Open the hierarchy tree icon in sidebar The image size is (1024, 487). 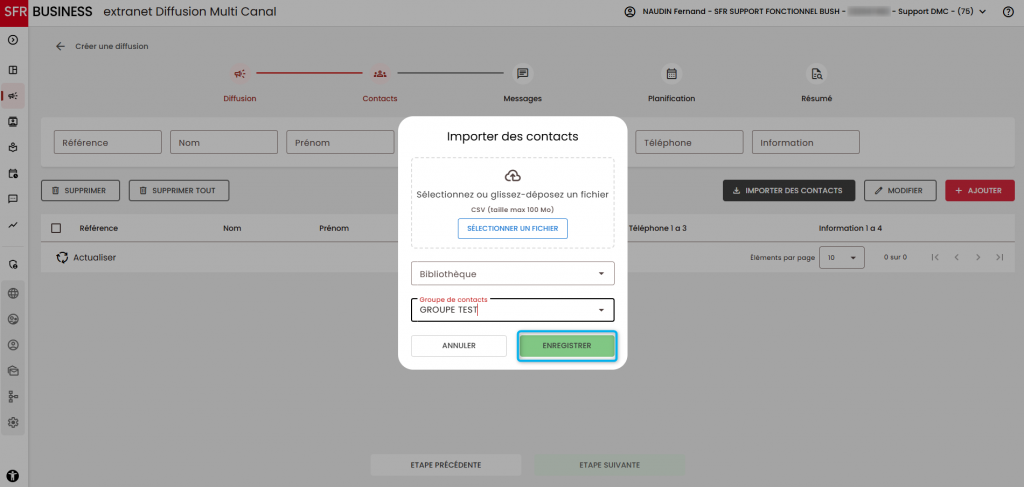click(x=13, y=396)
